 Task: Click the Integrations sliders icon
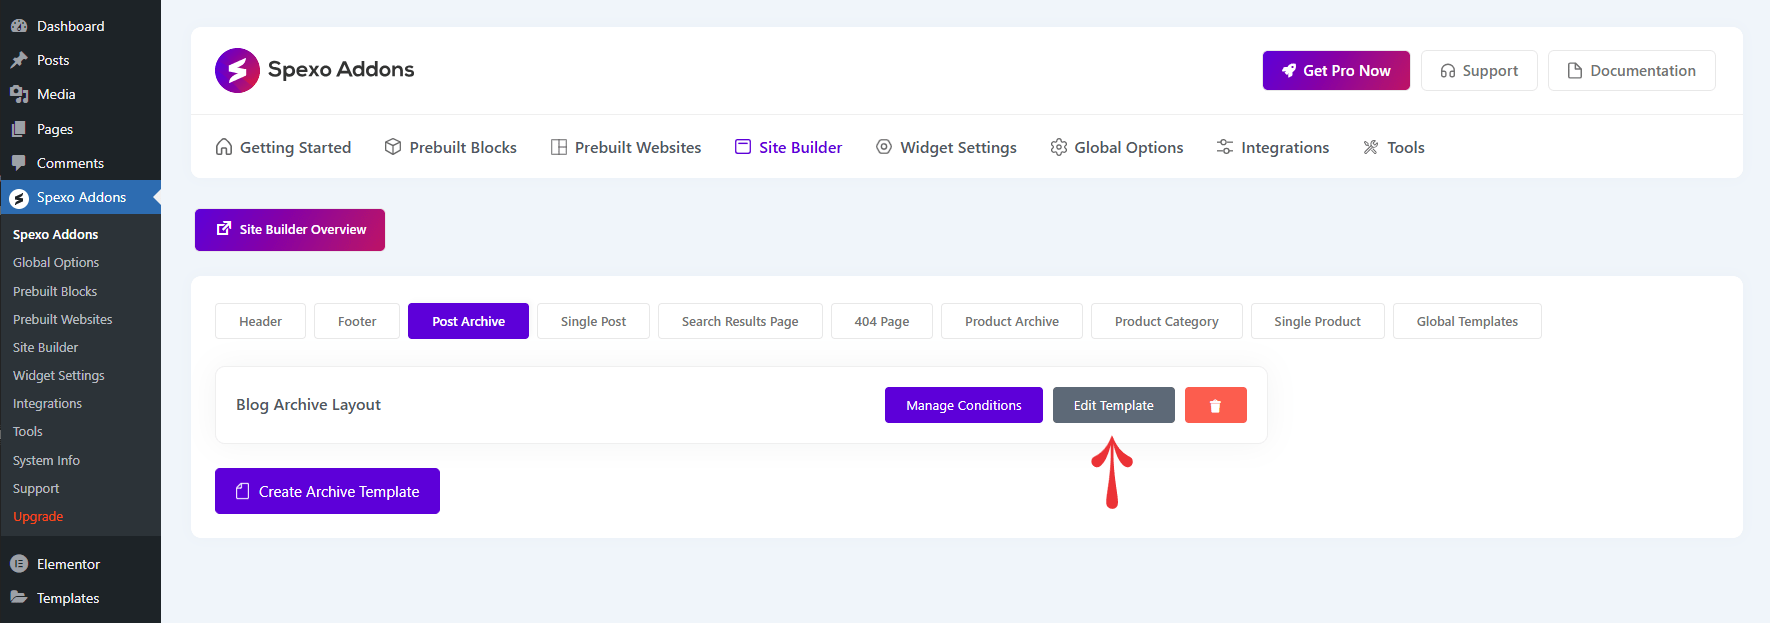(x=1225, y=147)
